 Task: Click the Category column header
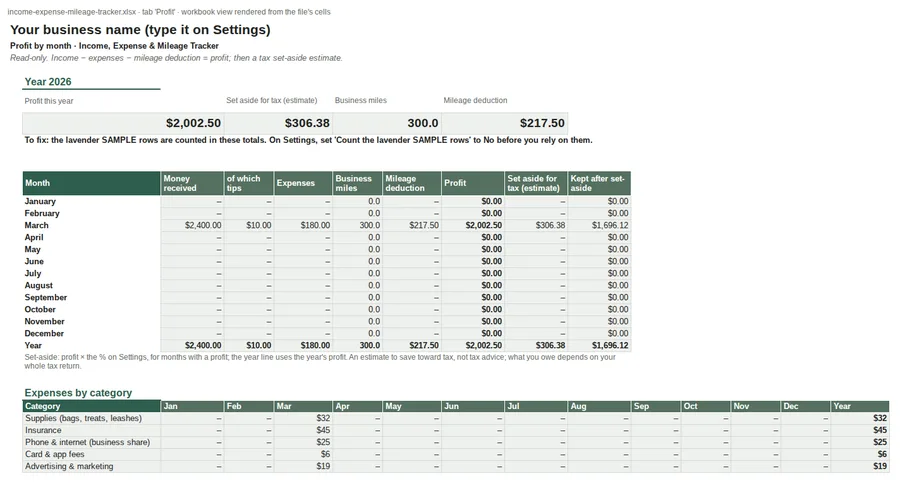pos(91,406)
